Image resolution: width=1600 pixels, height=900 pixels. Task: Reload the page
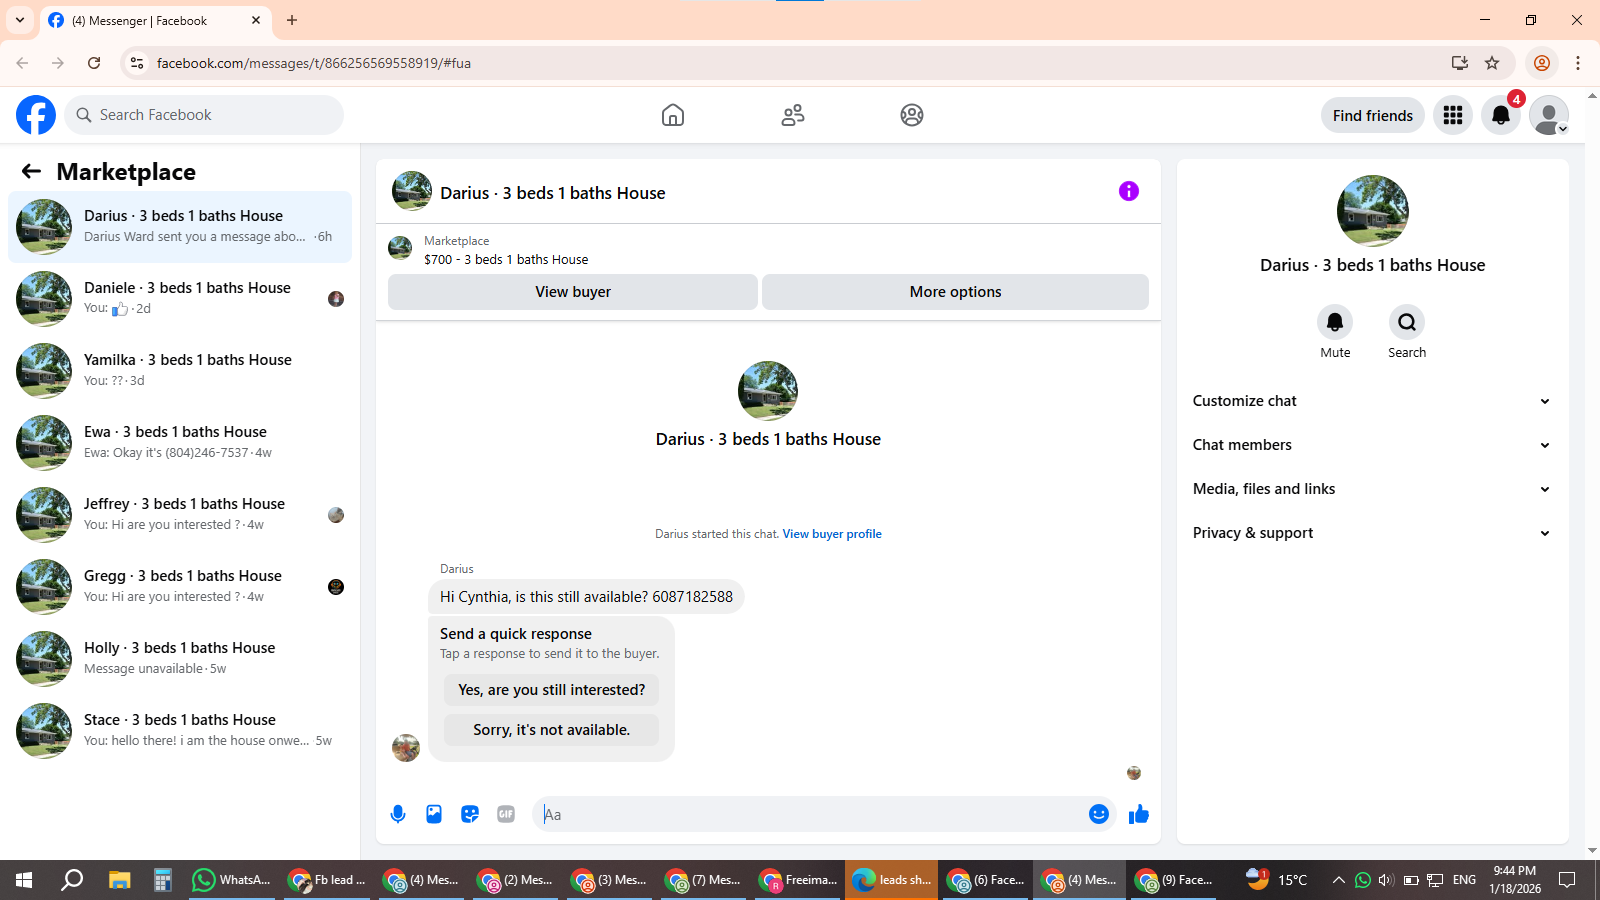tap(94, 63)
